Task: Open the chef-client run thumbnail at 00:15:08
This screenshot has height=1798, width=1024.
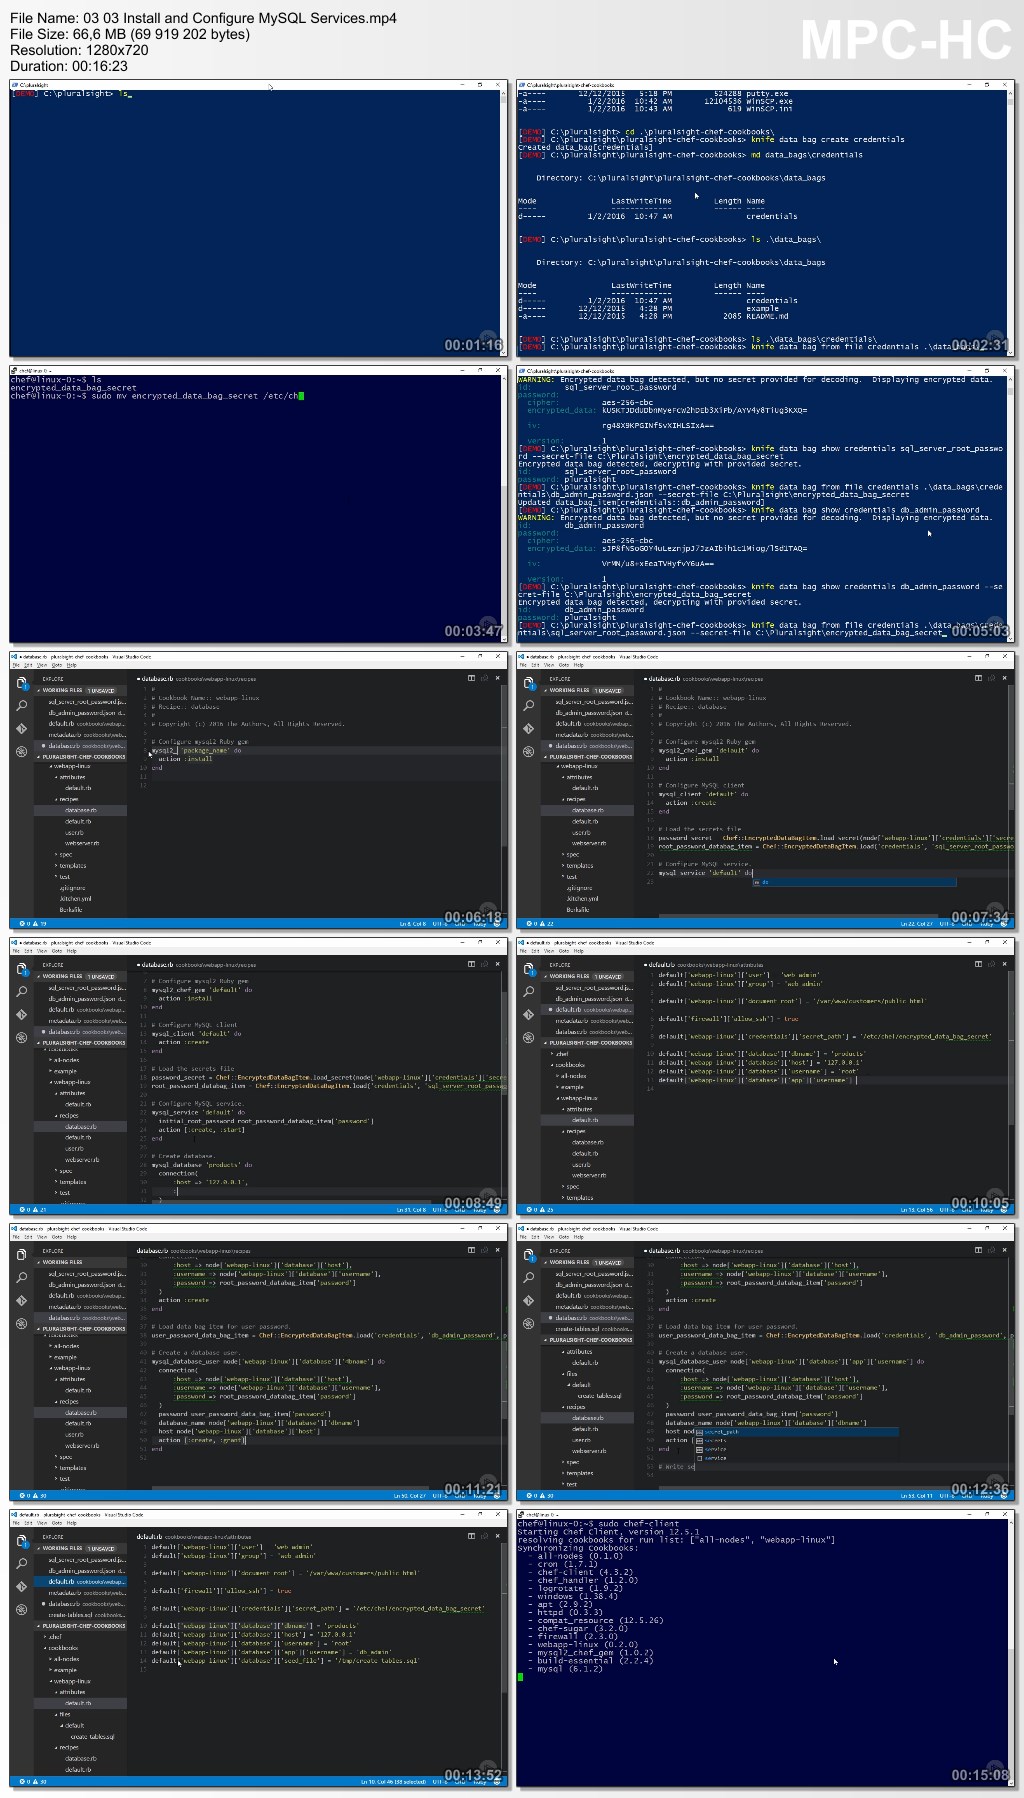Action: 765,1648
